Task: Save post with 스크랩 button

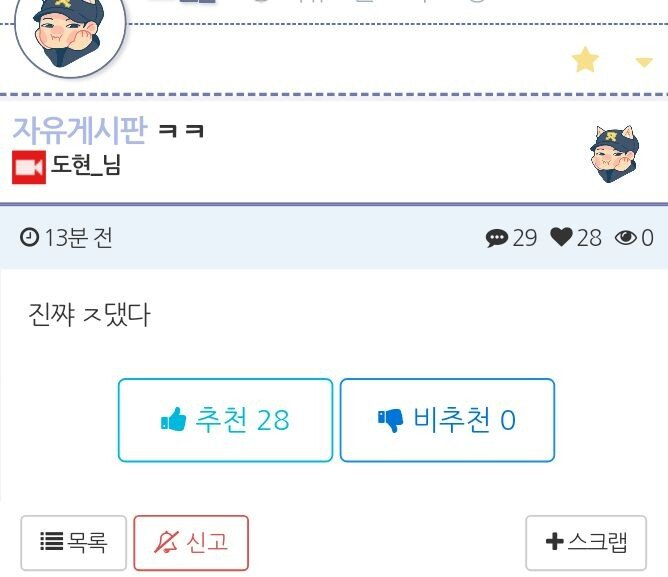Action: tap(586, 542)
